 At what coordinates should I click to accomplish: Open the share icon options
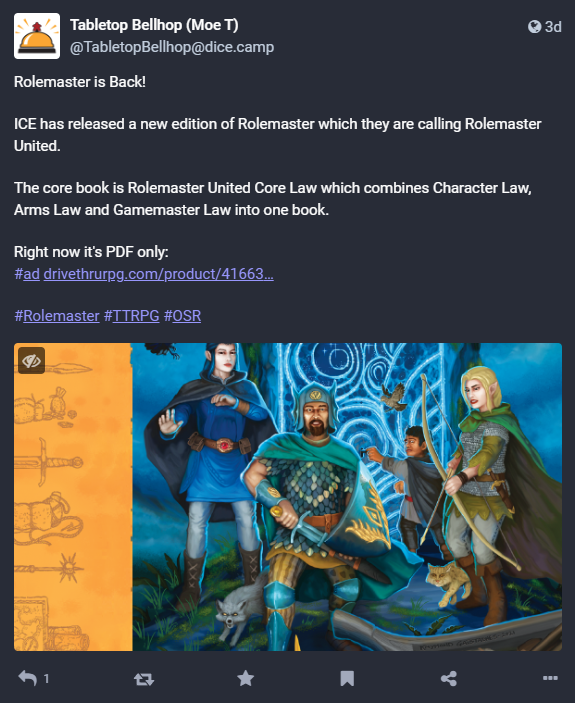[x=449, y=678]
